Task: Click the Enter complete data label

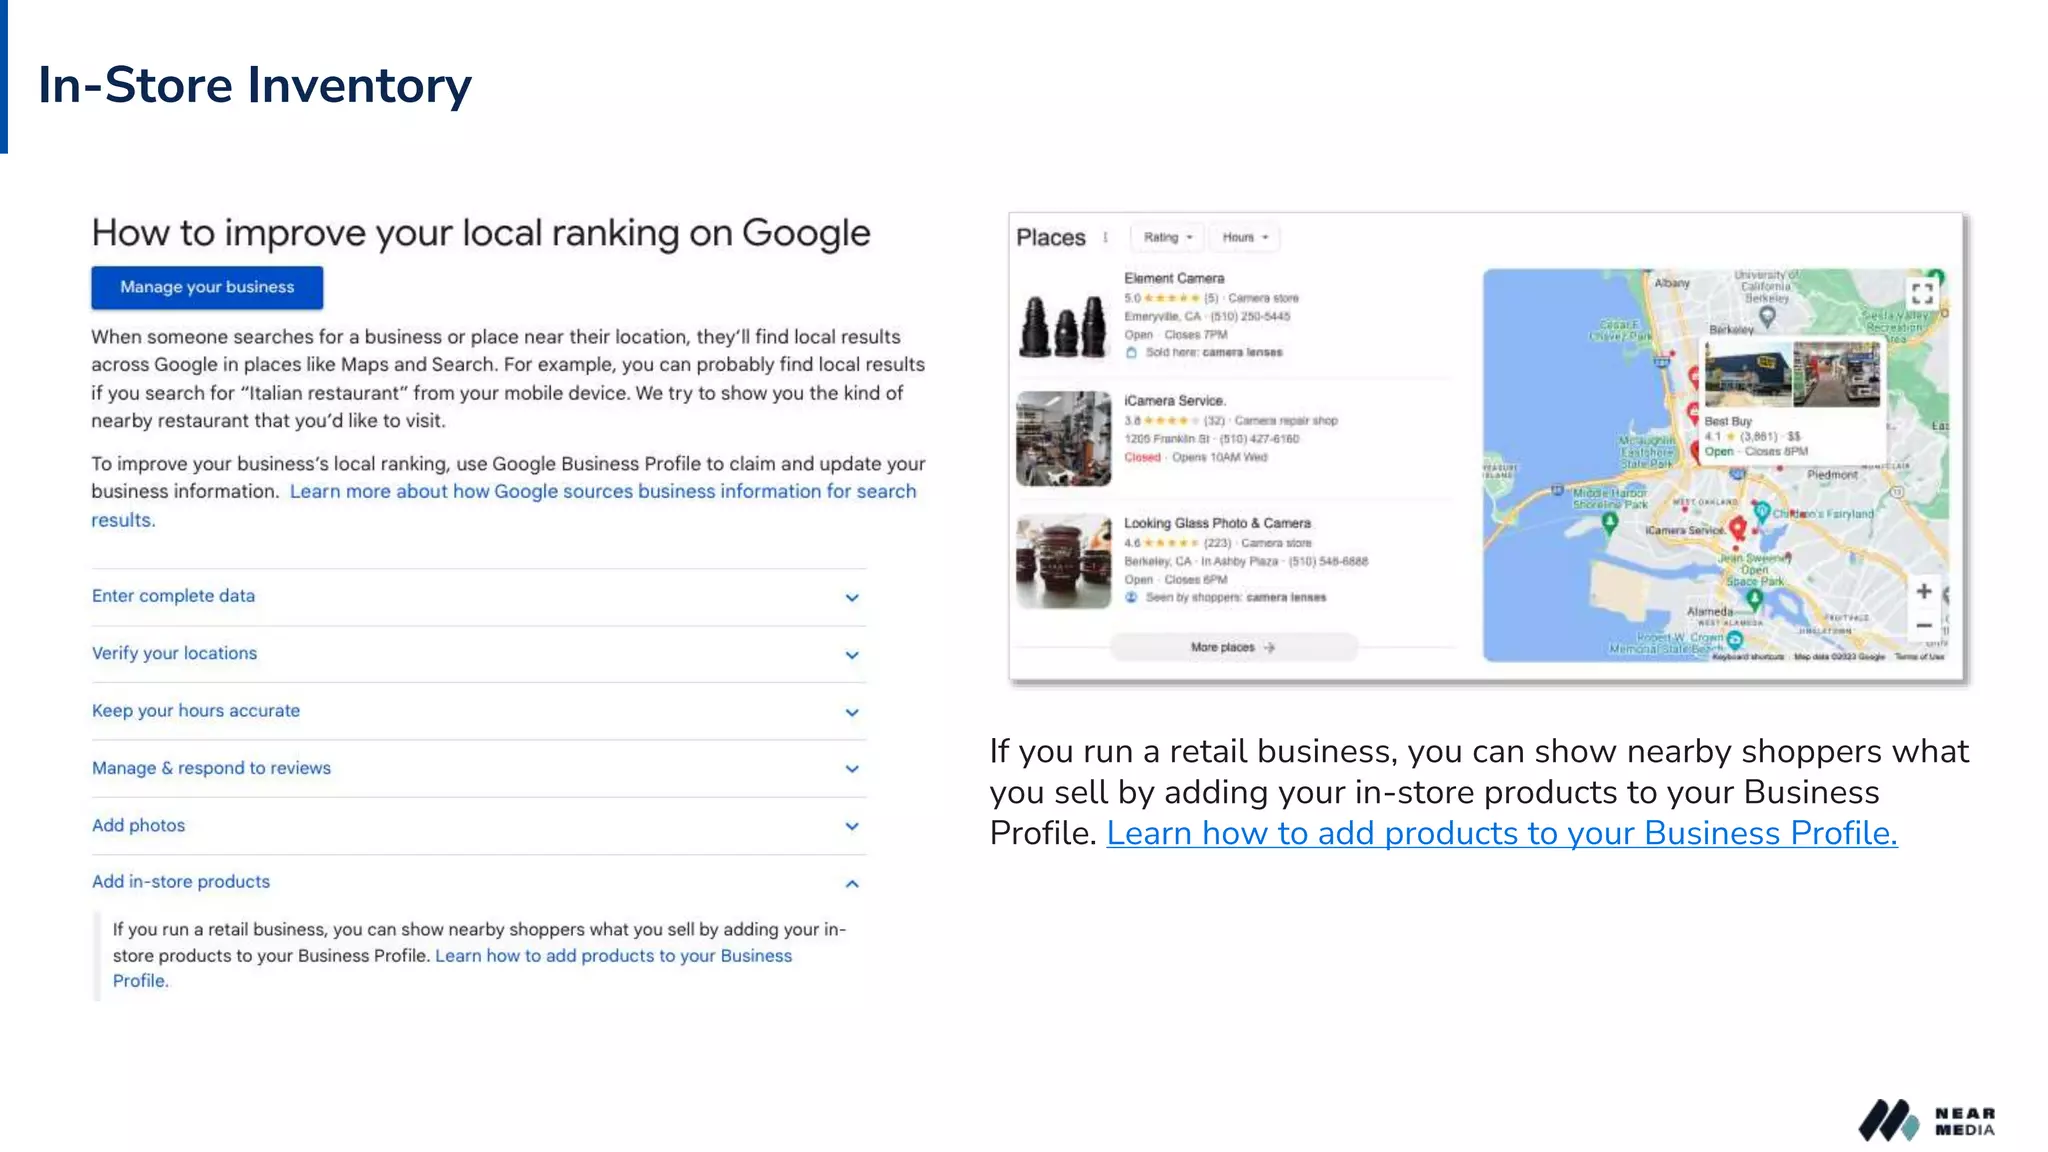Action: [173, 596]
